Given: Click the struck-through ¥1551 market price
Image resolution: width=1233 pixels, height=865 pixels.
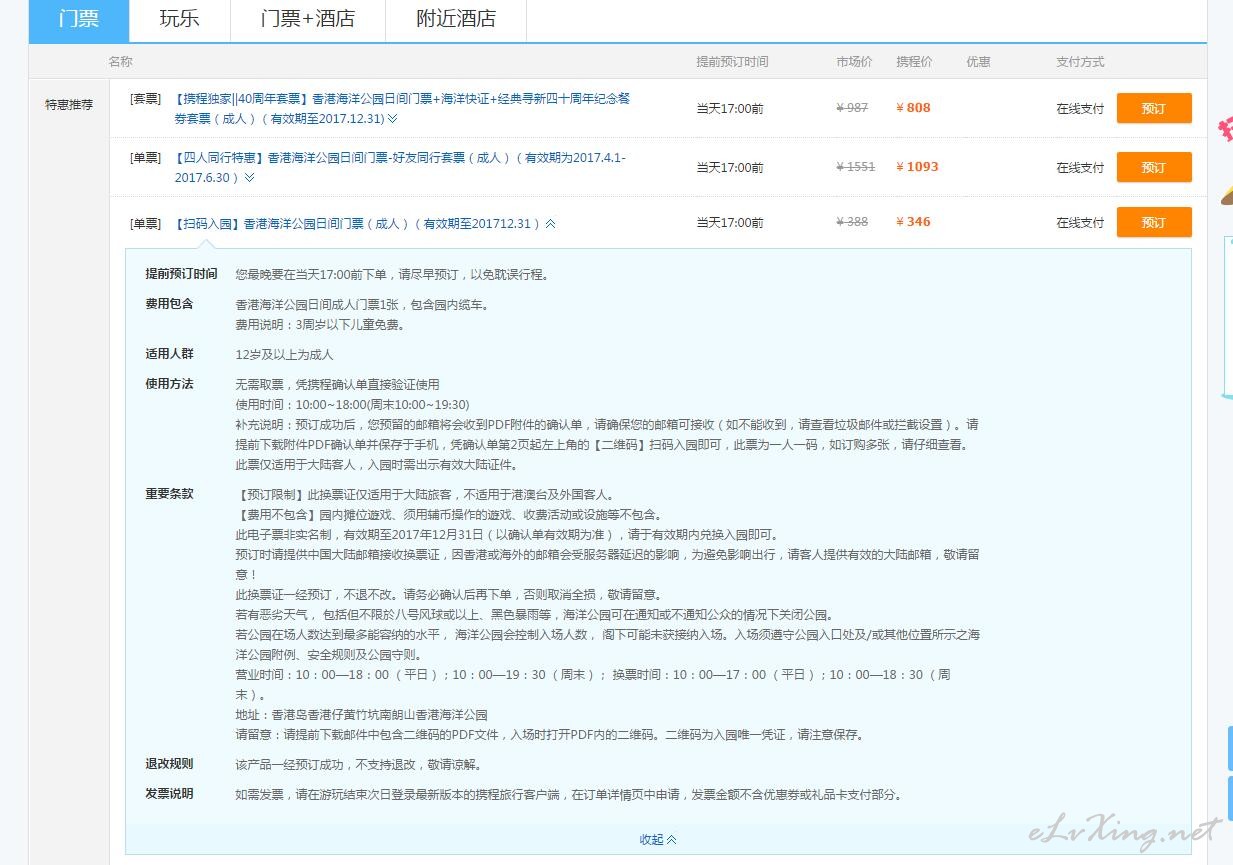Looking at the screenshot, I should [856, 167].
